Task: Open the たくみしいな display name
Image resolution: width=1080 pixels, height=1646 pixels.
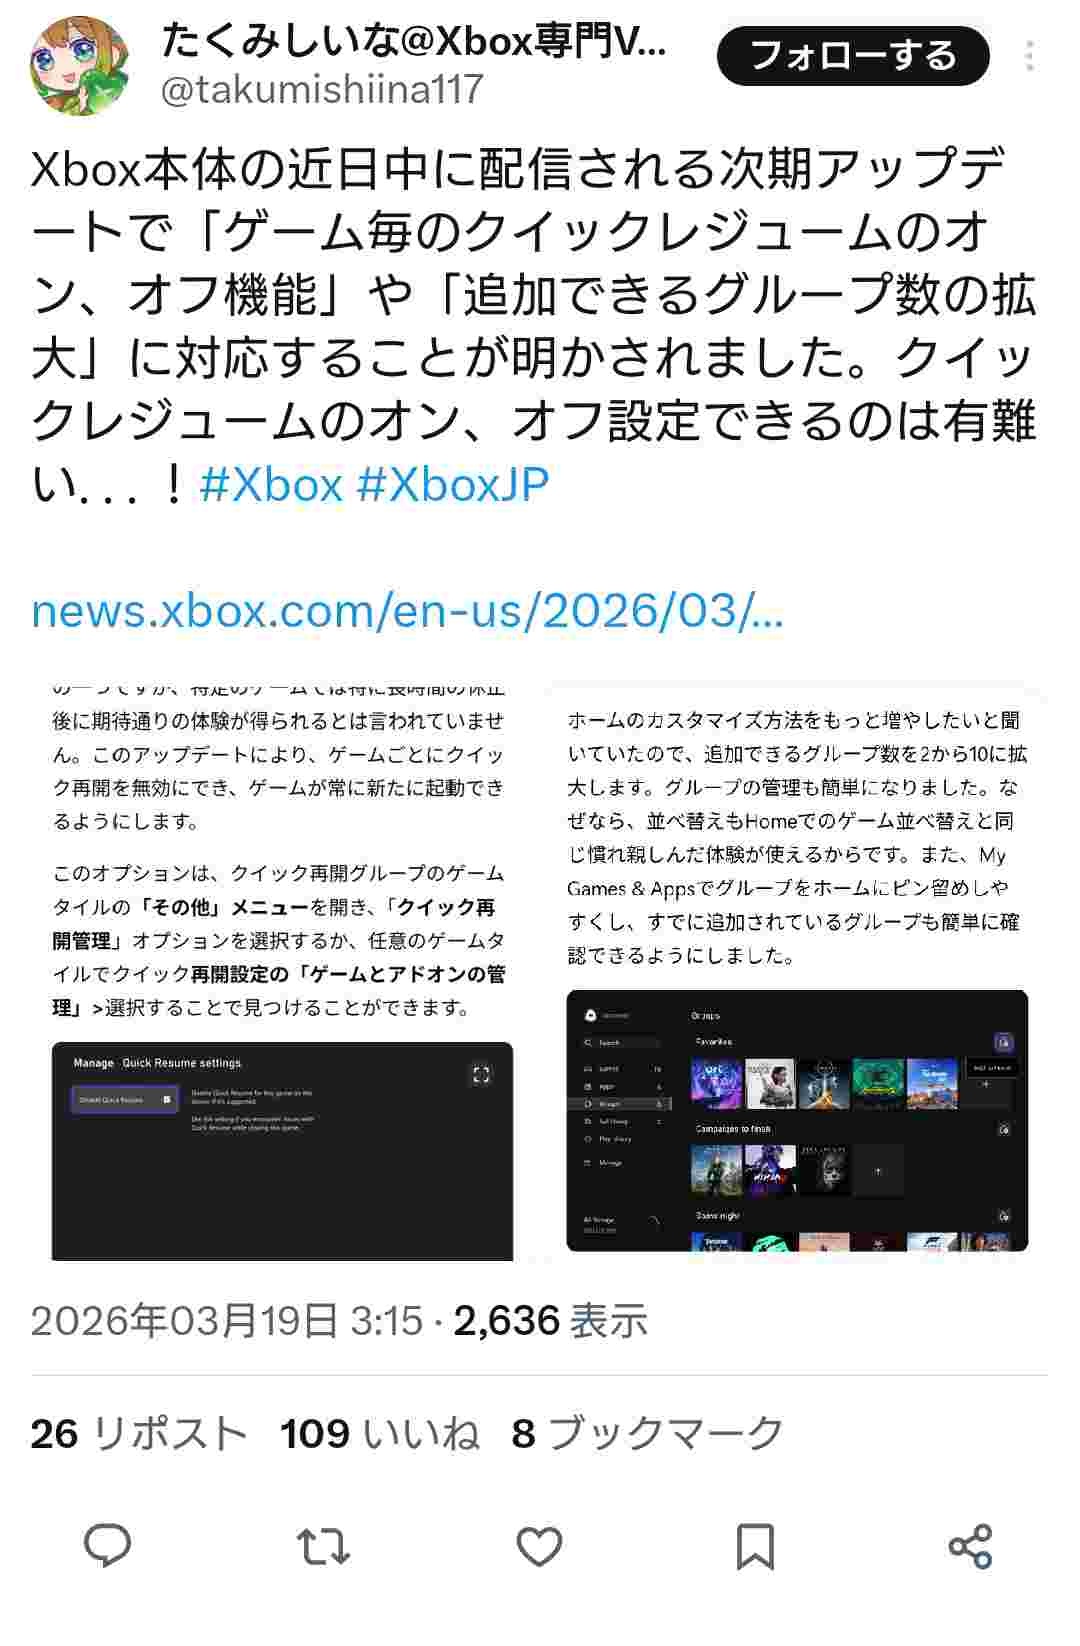Action: [413, 40]
